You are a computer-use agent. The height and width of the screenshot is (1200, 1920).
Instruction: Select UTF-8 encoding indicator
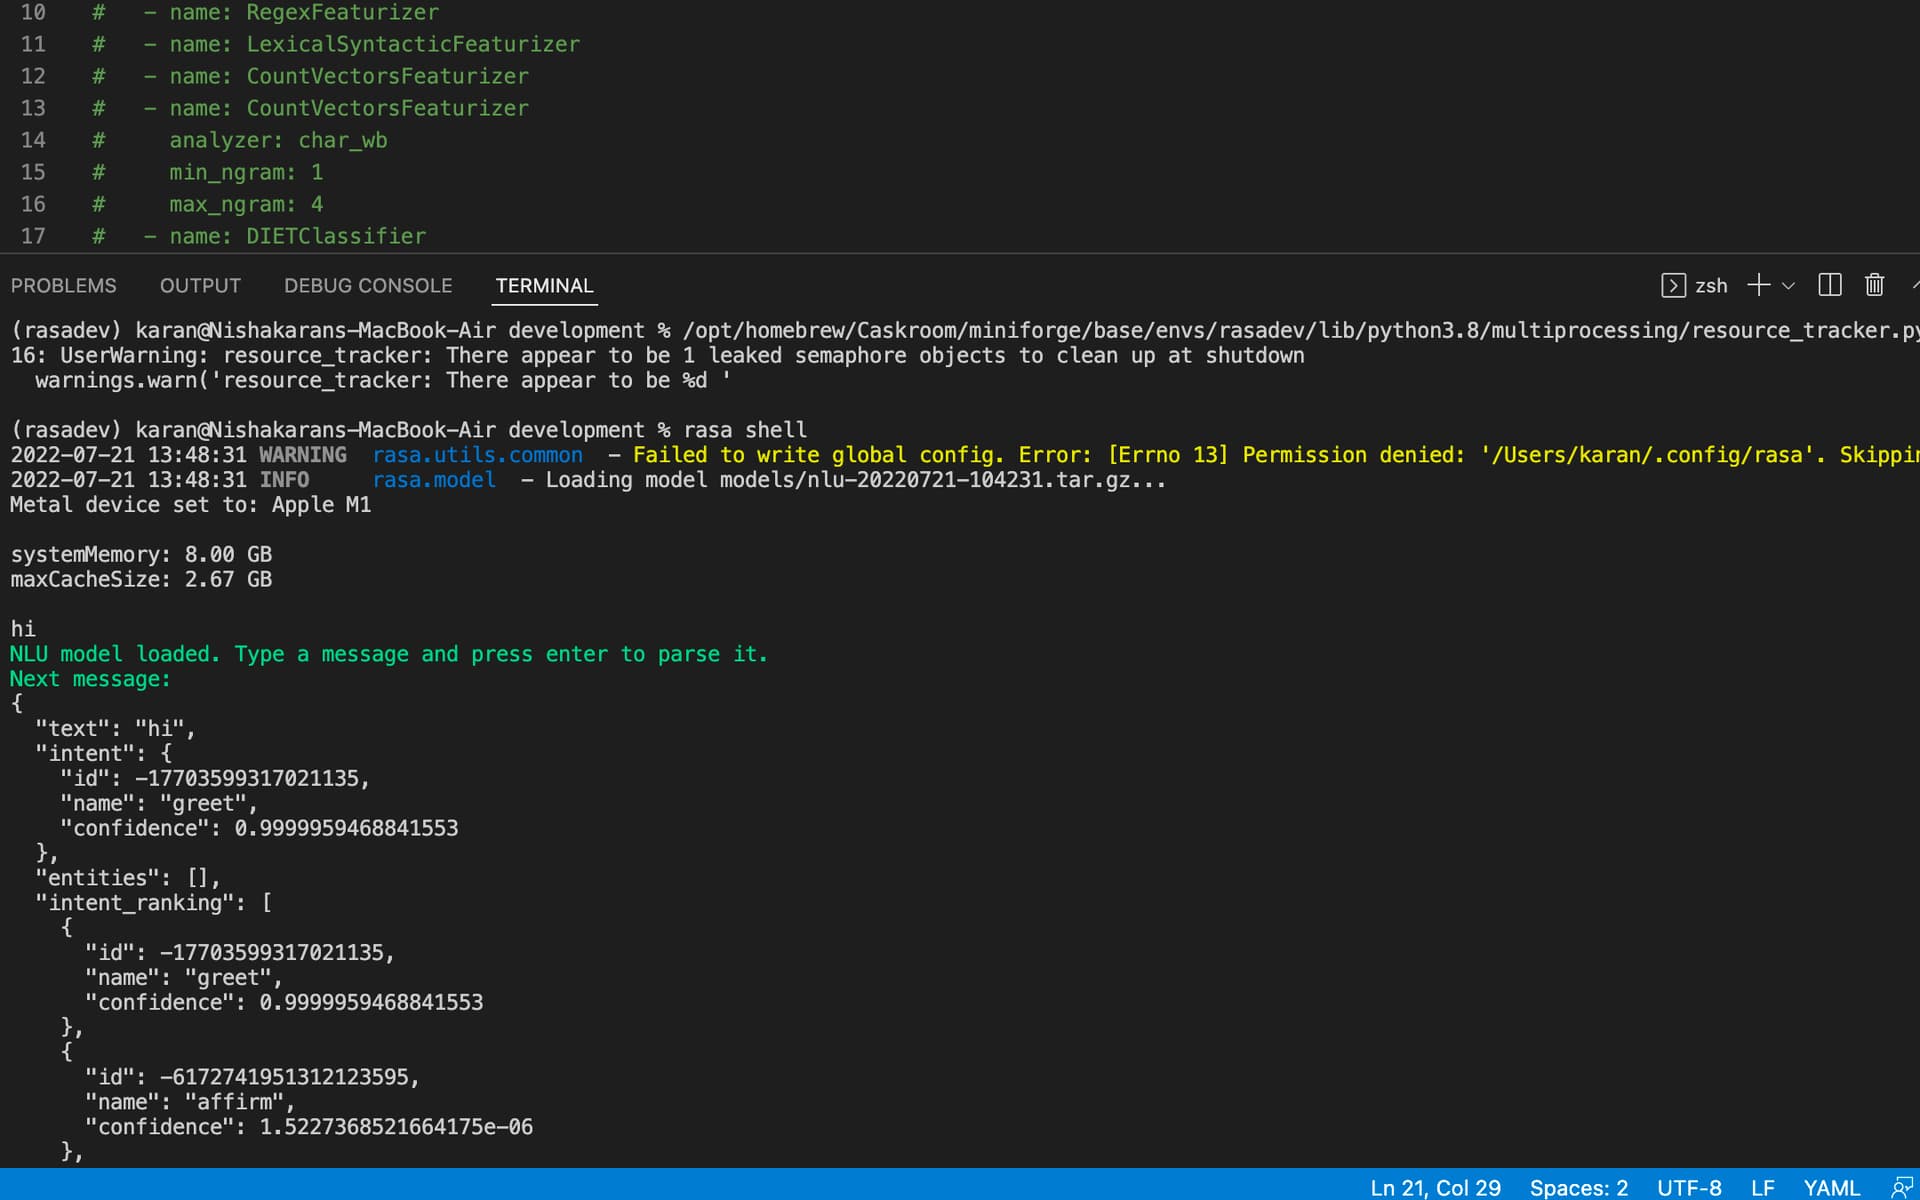tap(1689, 1187)
